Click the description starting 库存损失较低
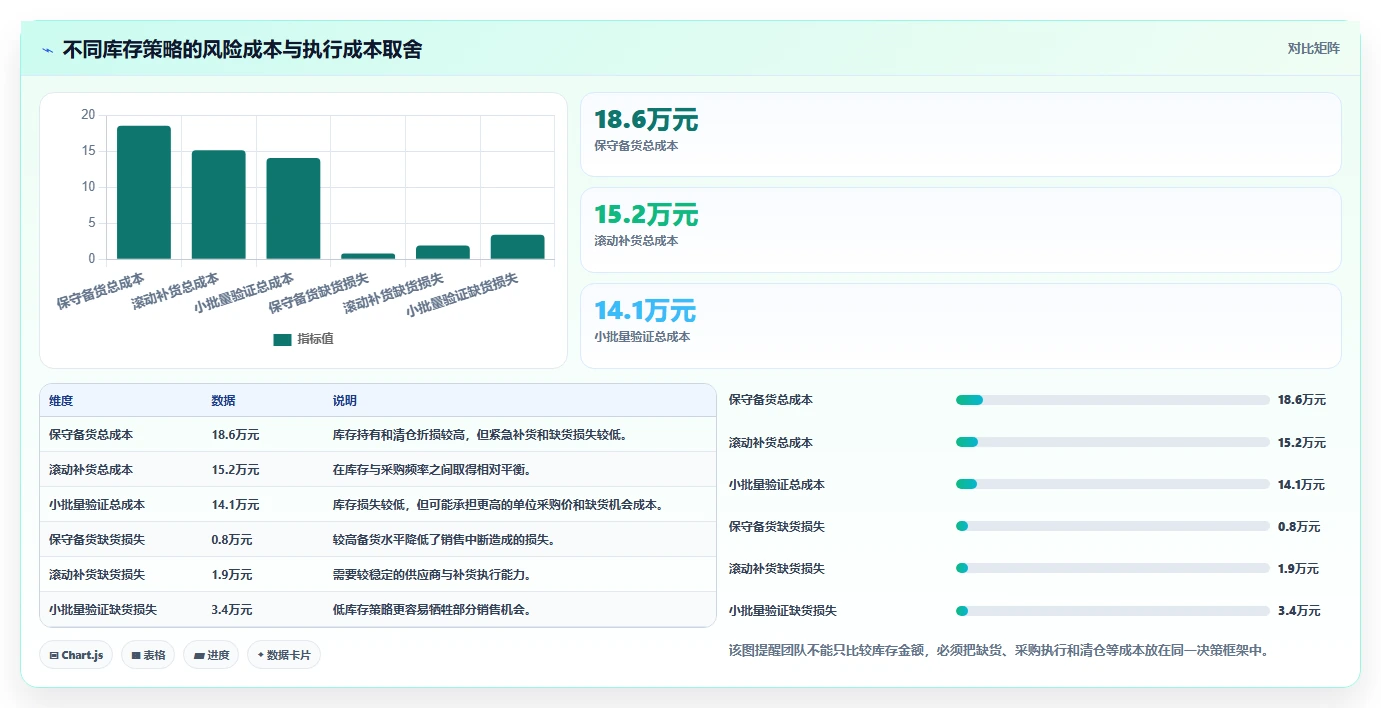 click(x=499, y=505)
